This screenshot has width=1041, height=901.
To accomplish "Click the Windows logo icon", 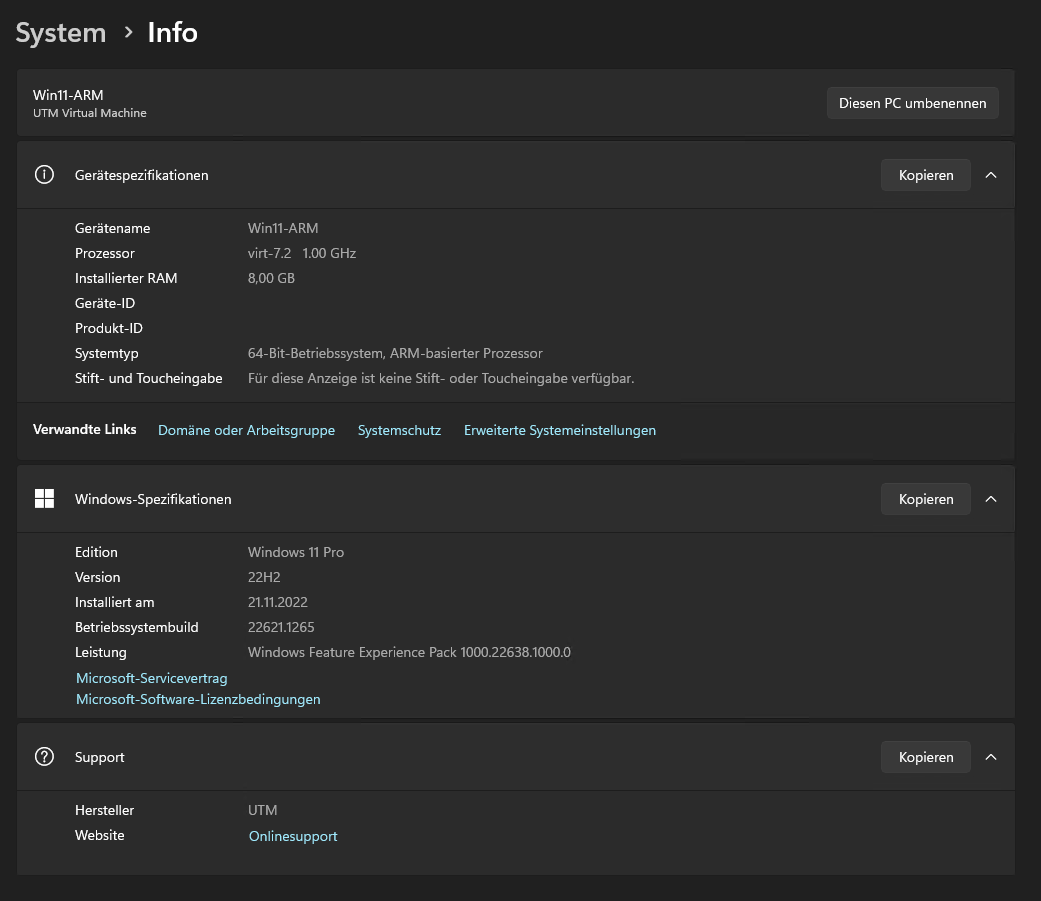I will tap(44, 499).
